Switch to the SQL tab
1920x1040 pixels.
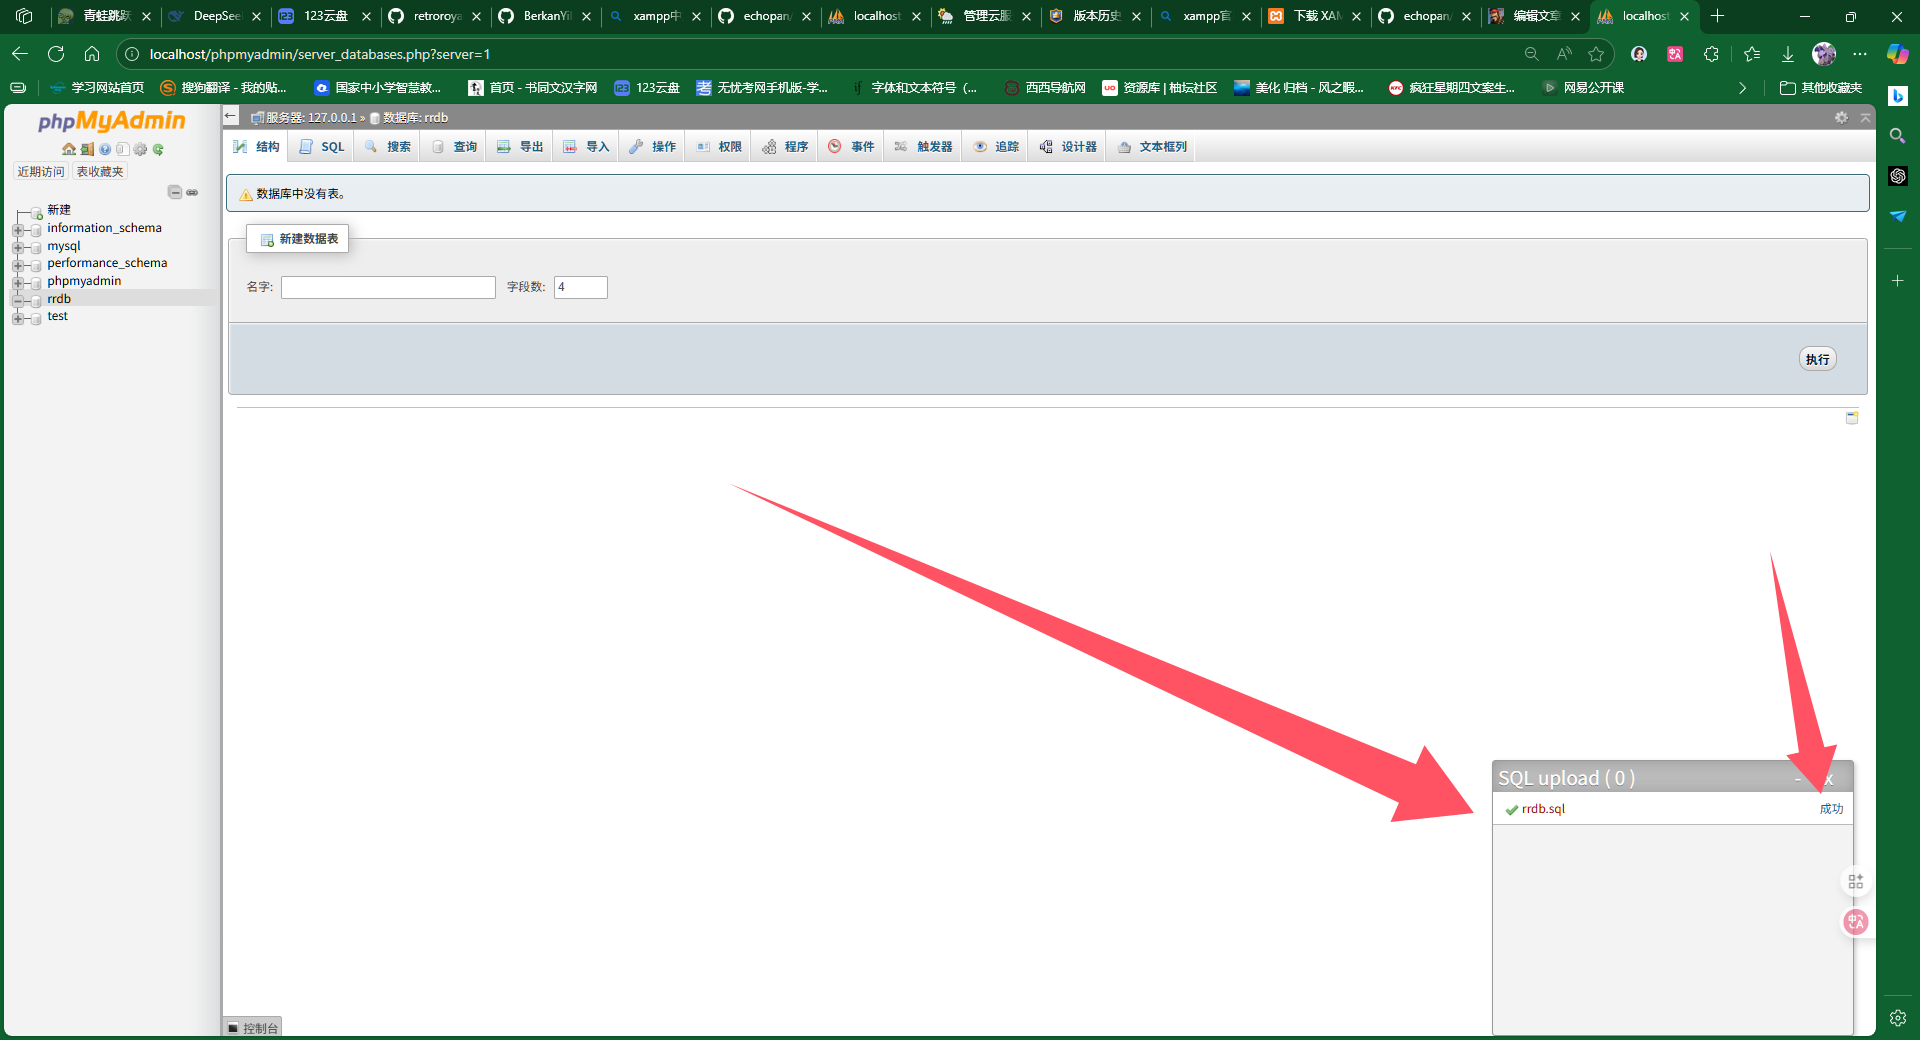322,147
